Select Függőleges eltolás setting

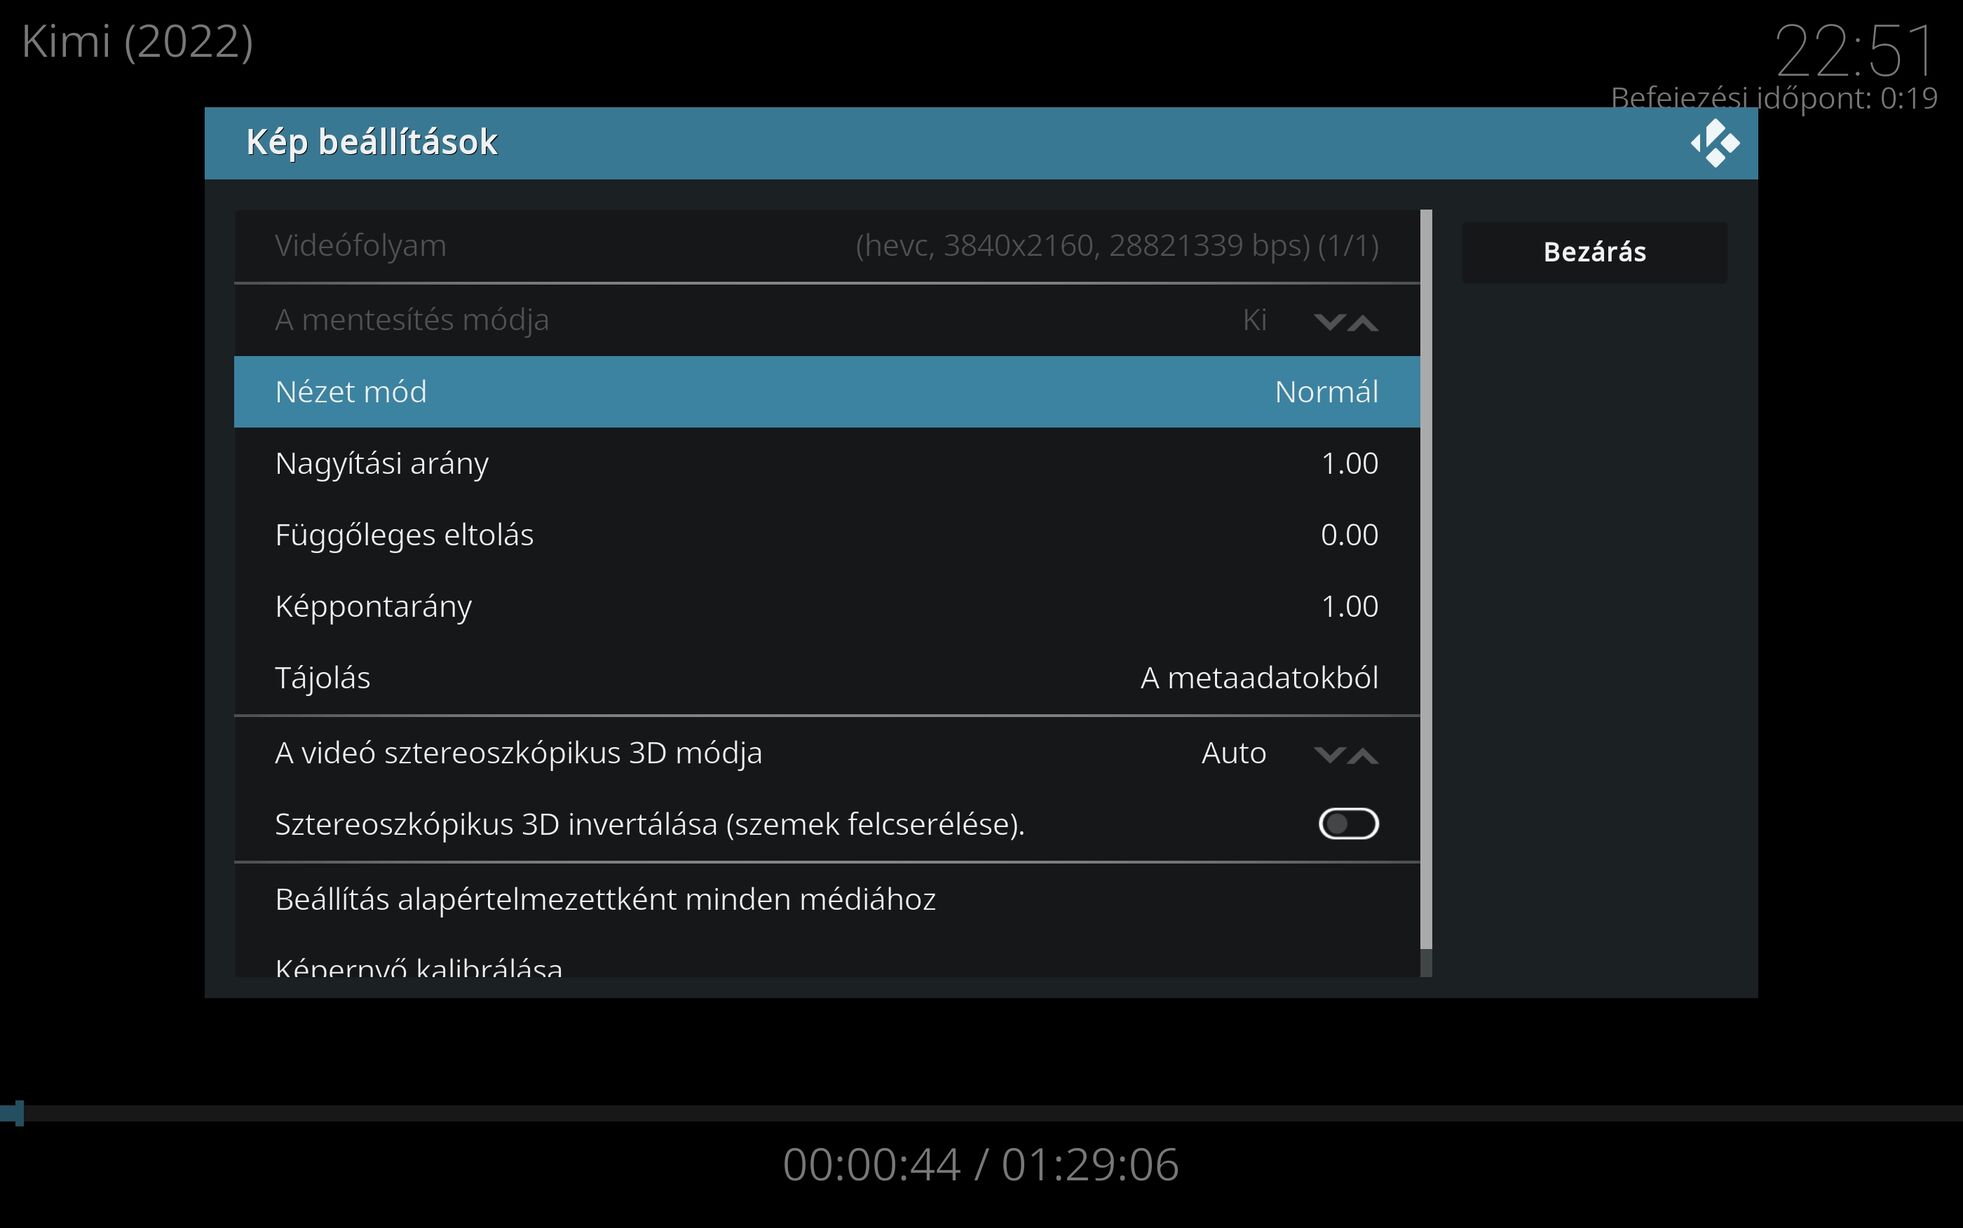pyautogui.click(x=826, y=535)
